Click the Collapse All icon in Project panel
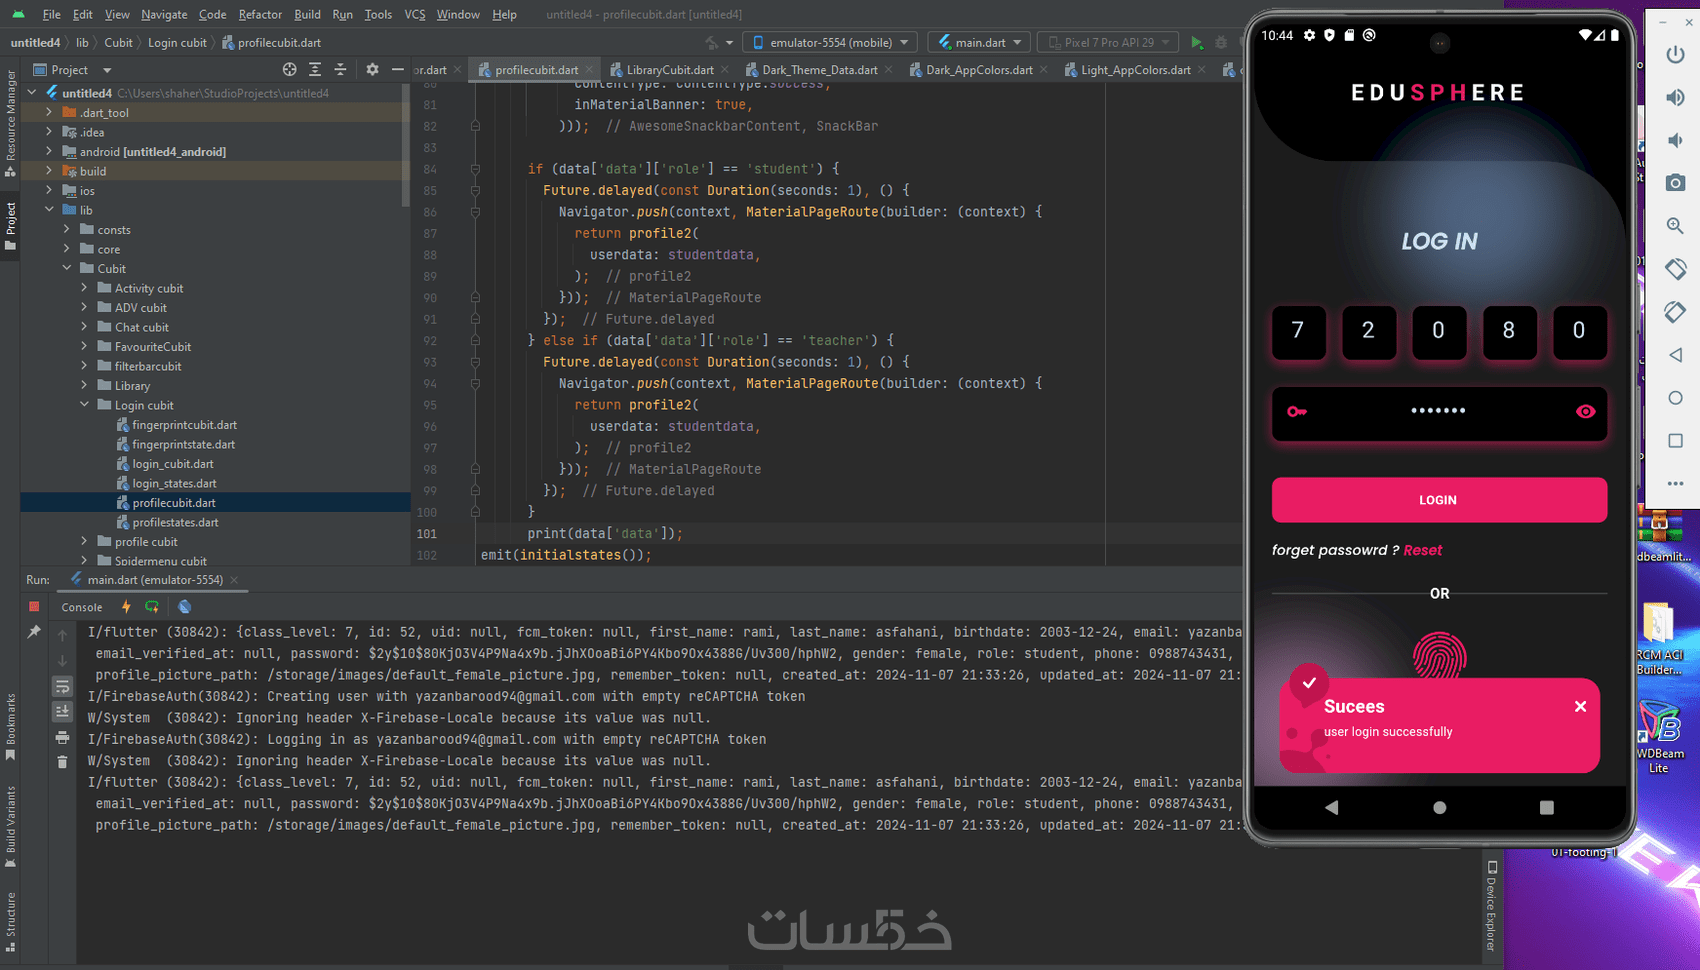This screenshot has width=1700, height=970. click(340, 70)
